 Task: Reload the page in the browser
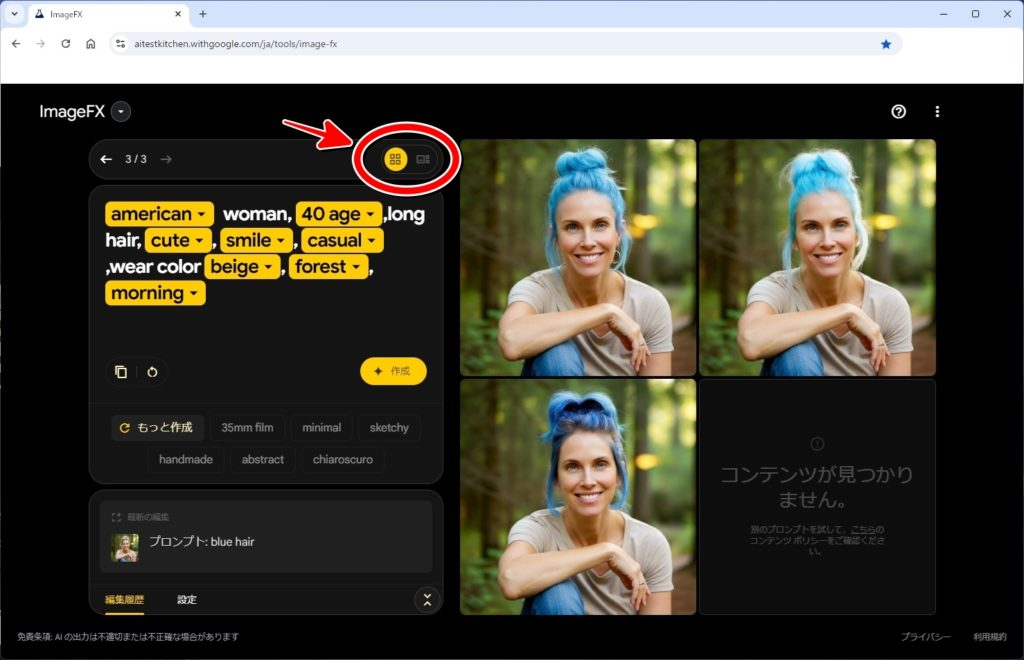click(66, 44)
